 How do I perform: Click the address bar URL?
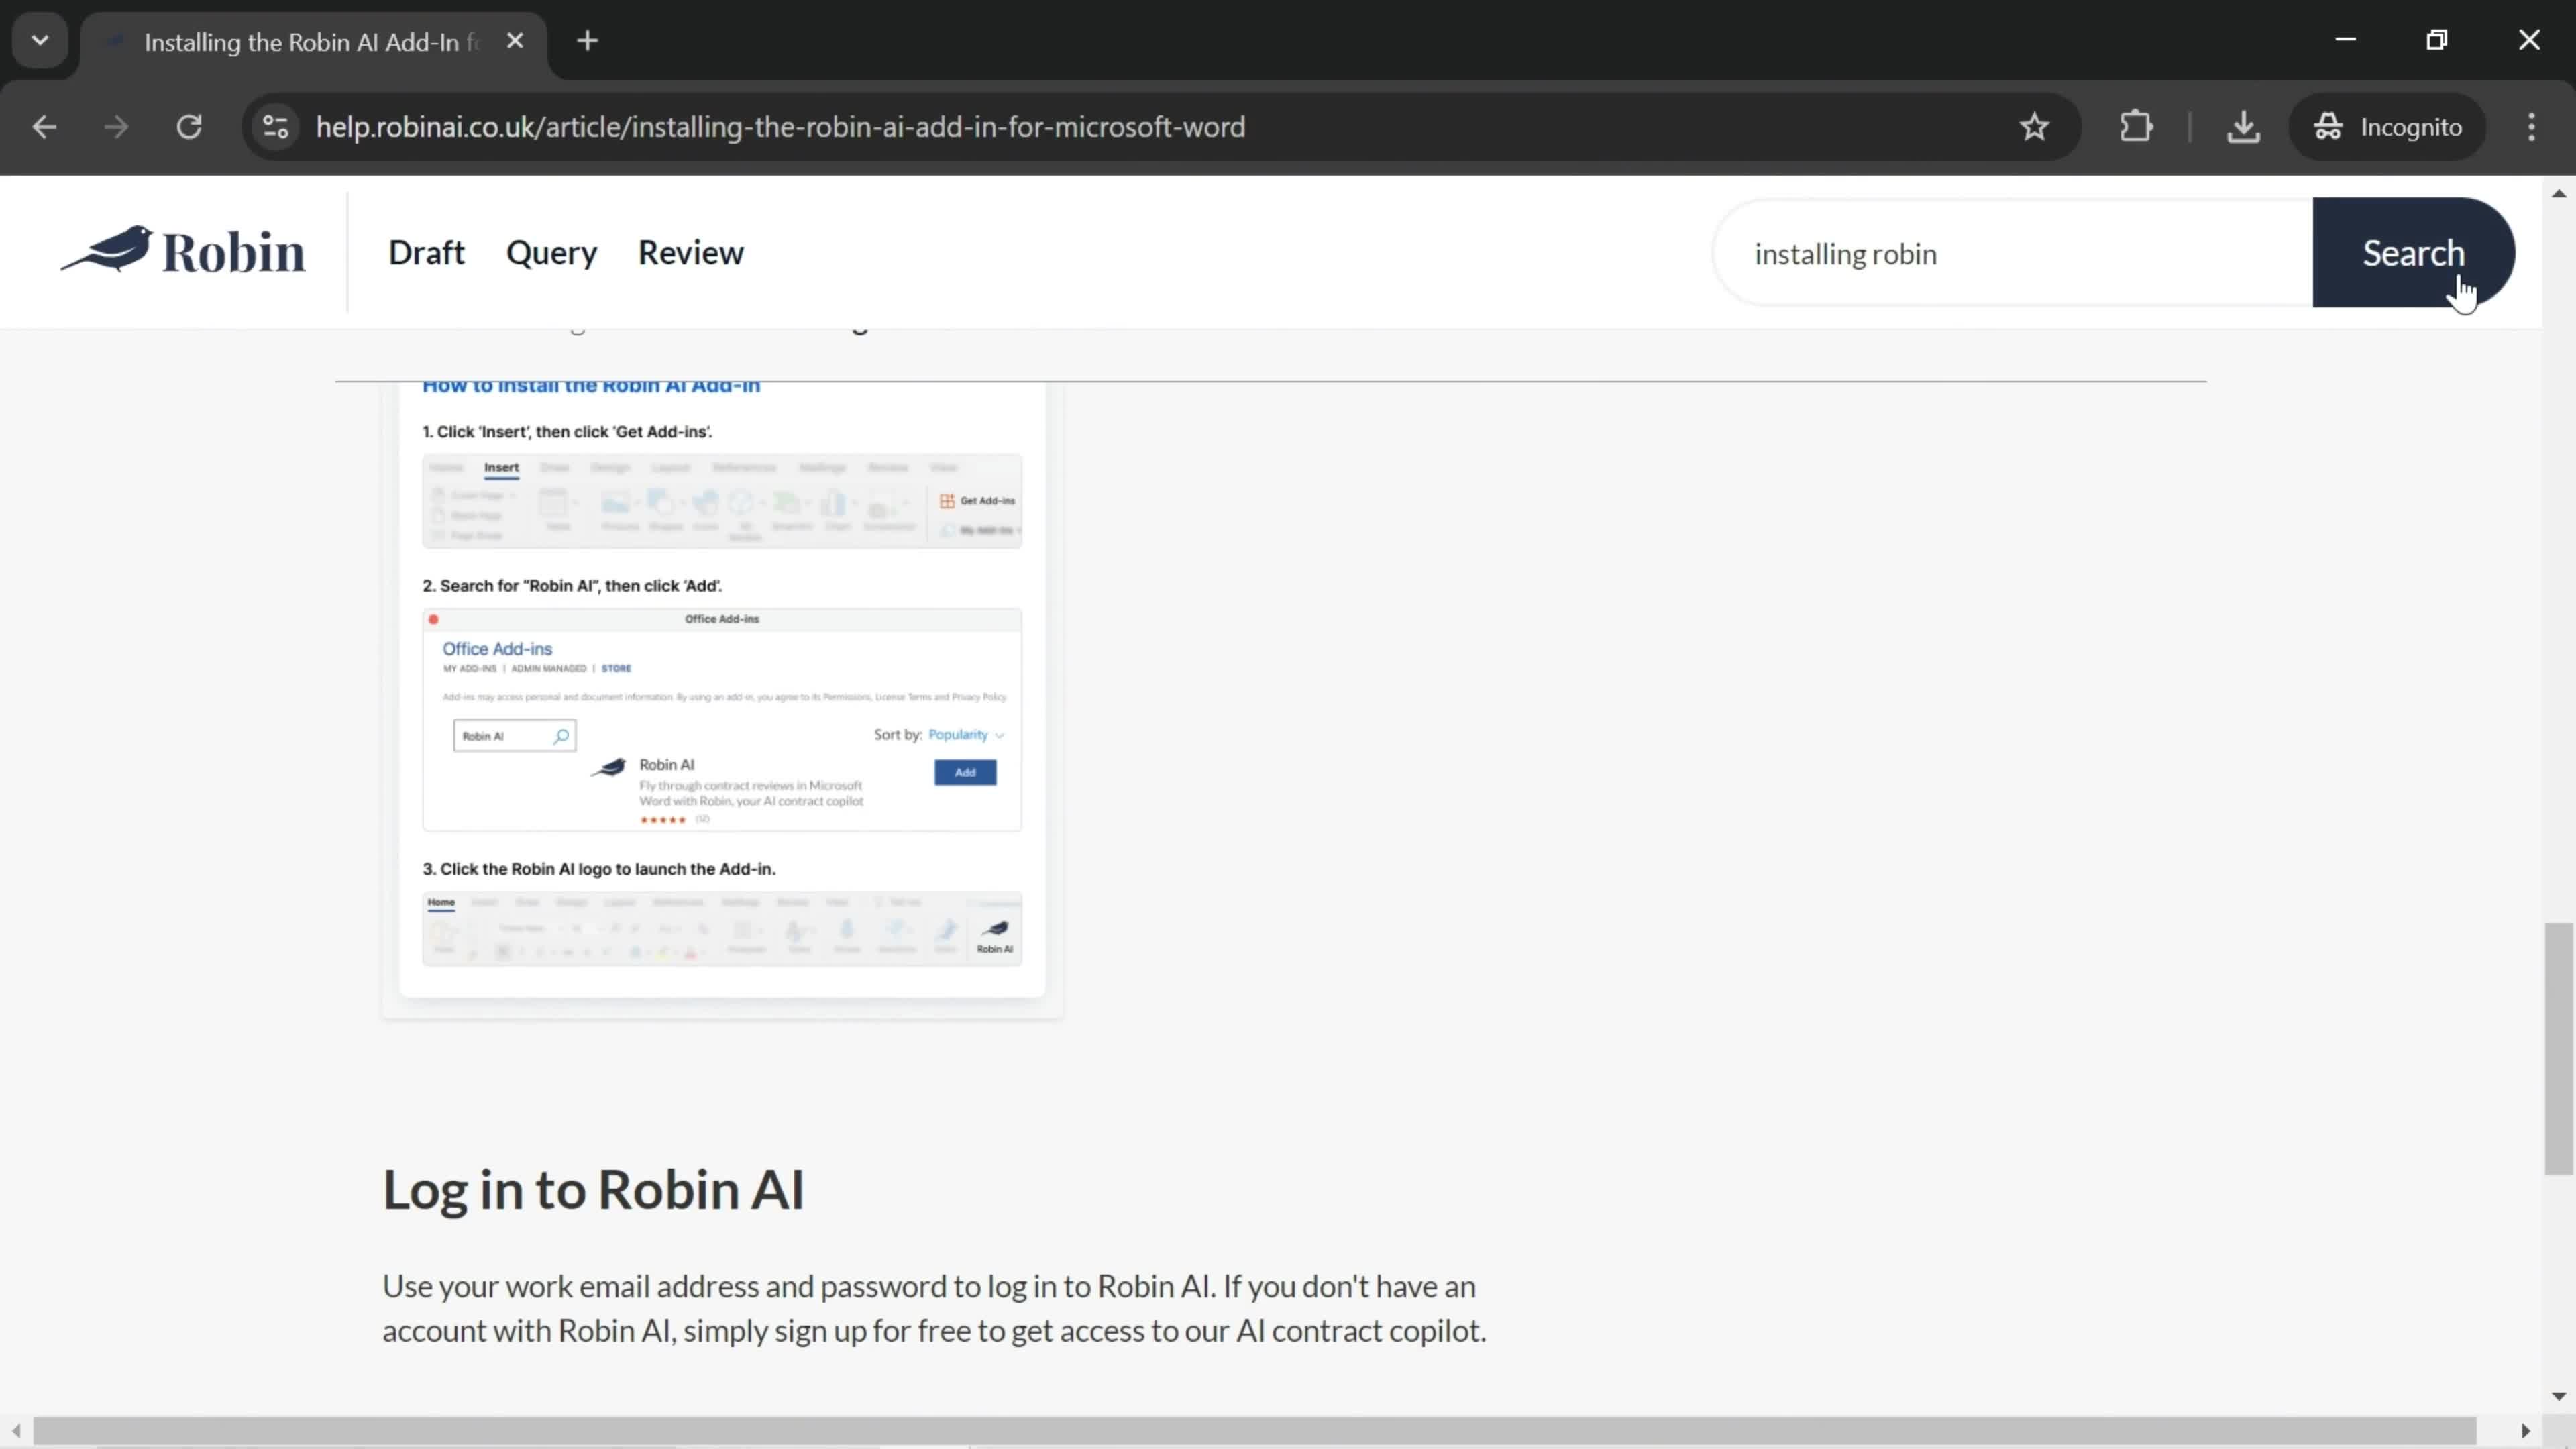click(x=780, y=127)
